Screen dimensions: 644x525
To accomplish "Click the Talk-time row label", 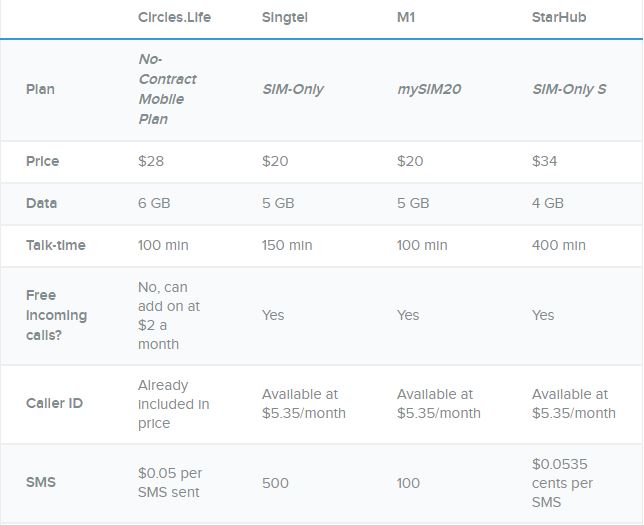I will click(x=56, y=245).
